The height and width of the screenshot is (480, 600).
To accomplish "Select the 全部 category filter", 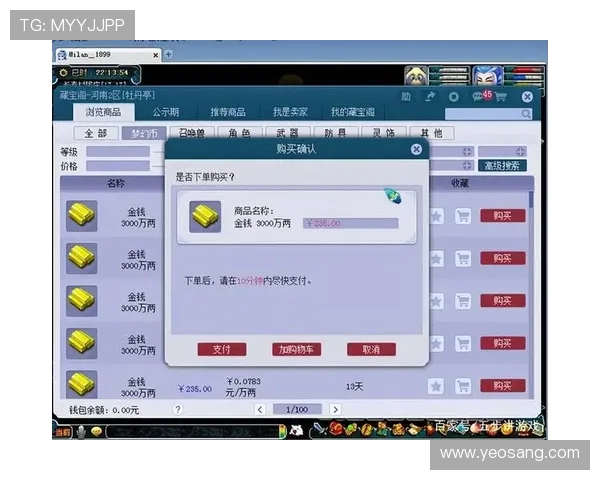I will click(96, 133).
